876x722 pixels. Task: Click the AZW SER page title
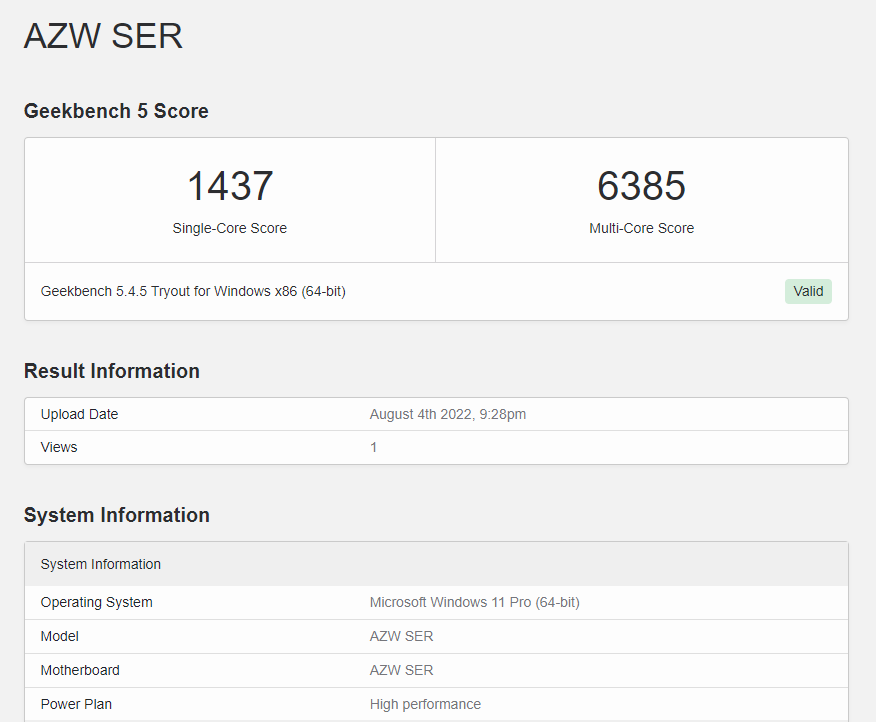click(103, 36)
